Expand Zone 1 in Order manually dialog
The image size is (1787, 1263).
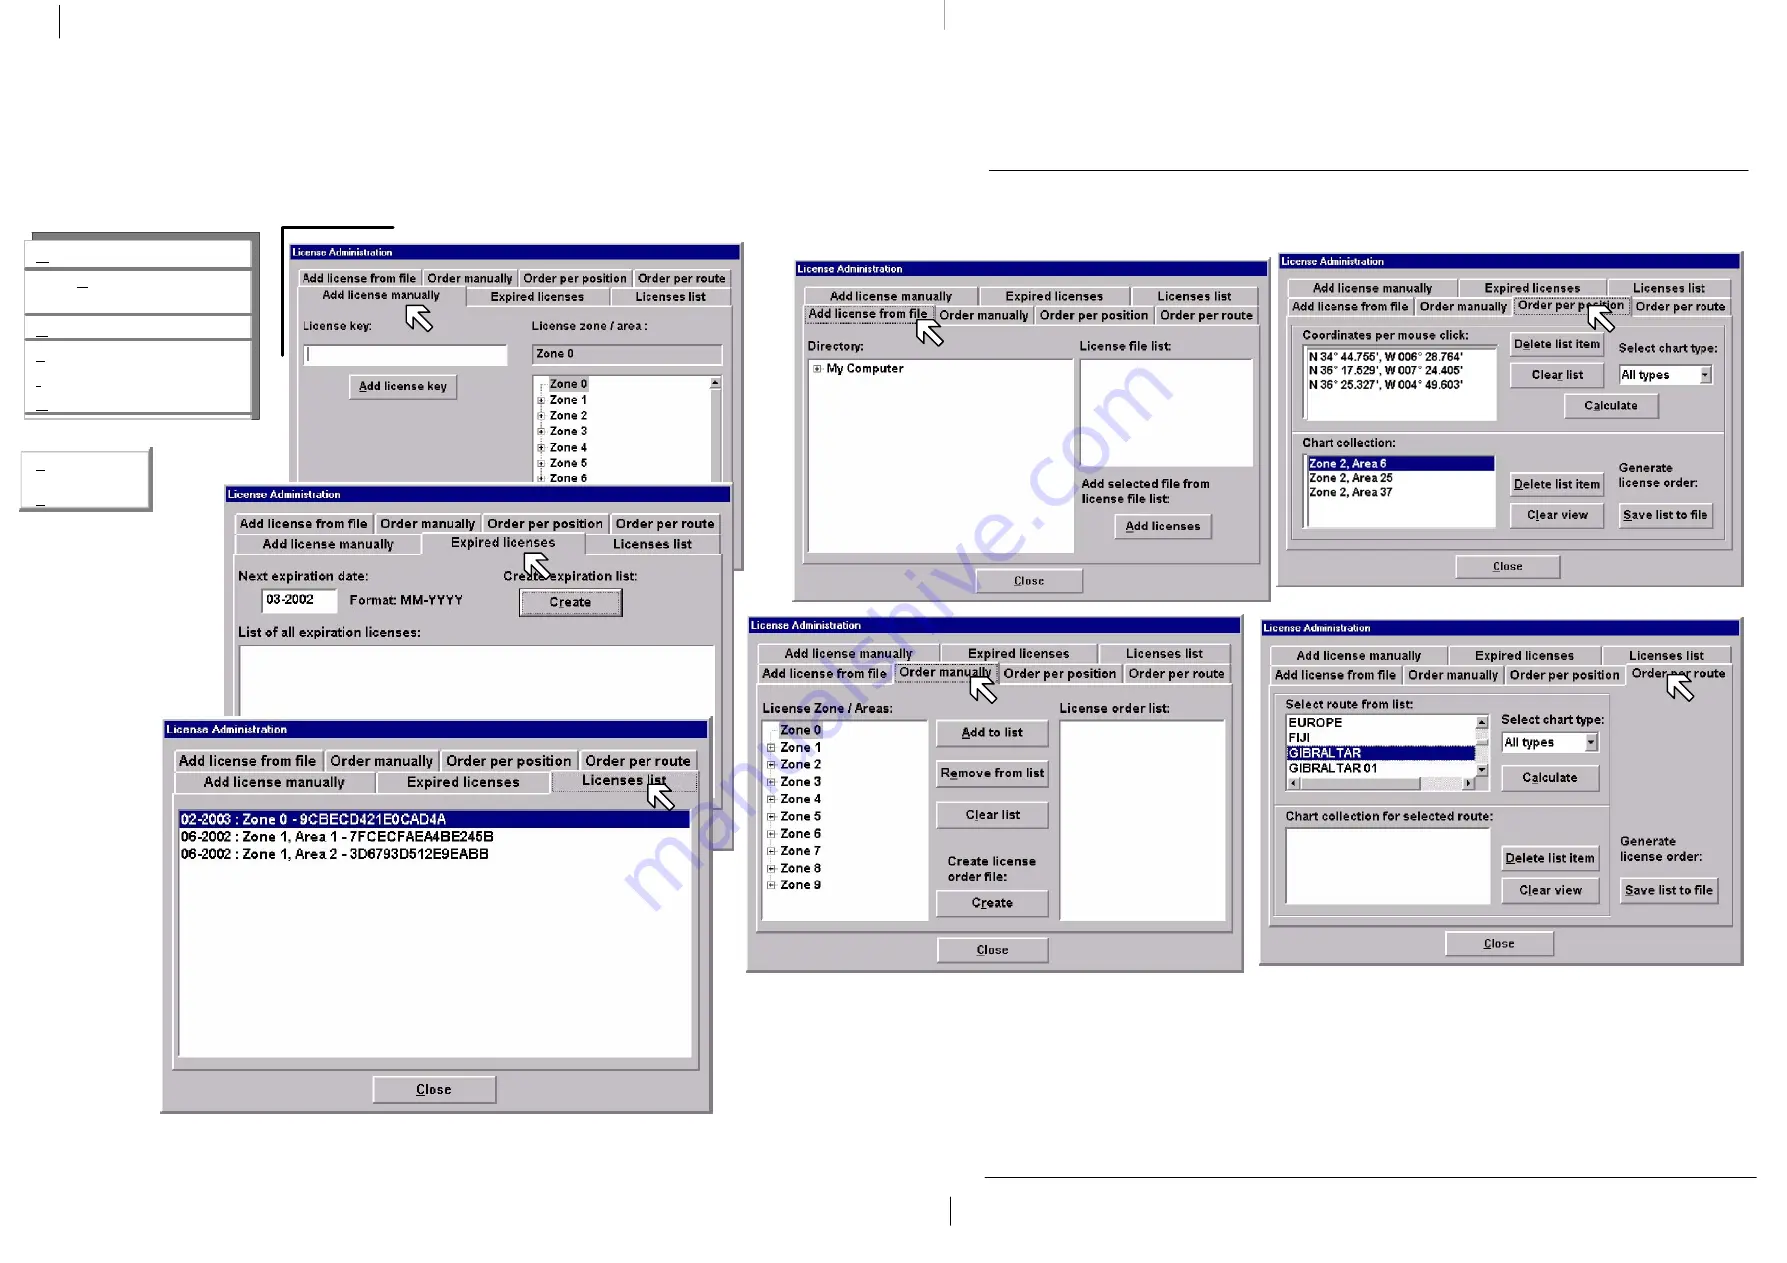pos(771,748)
